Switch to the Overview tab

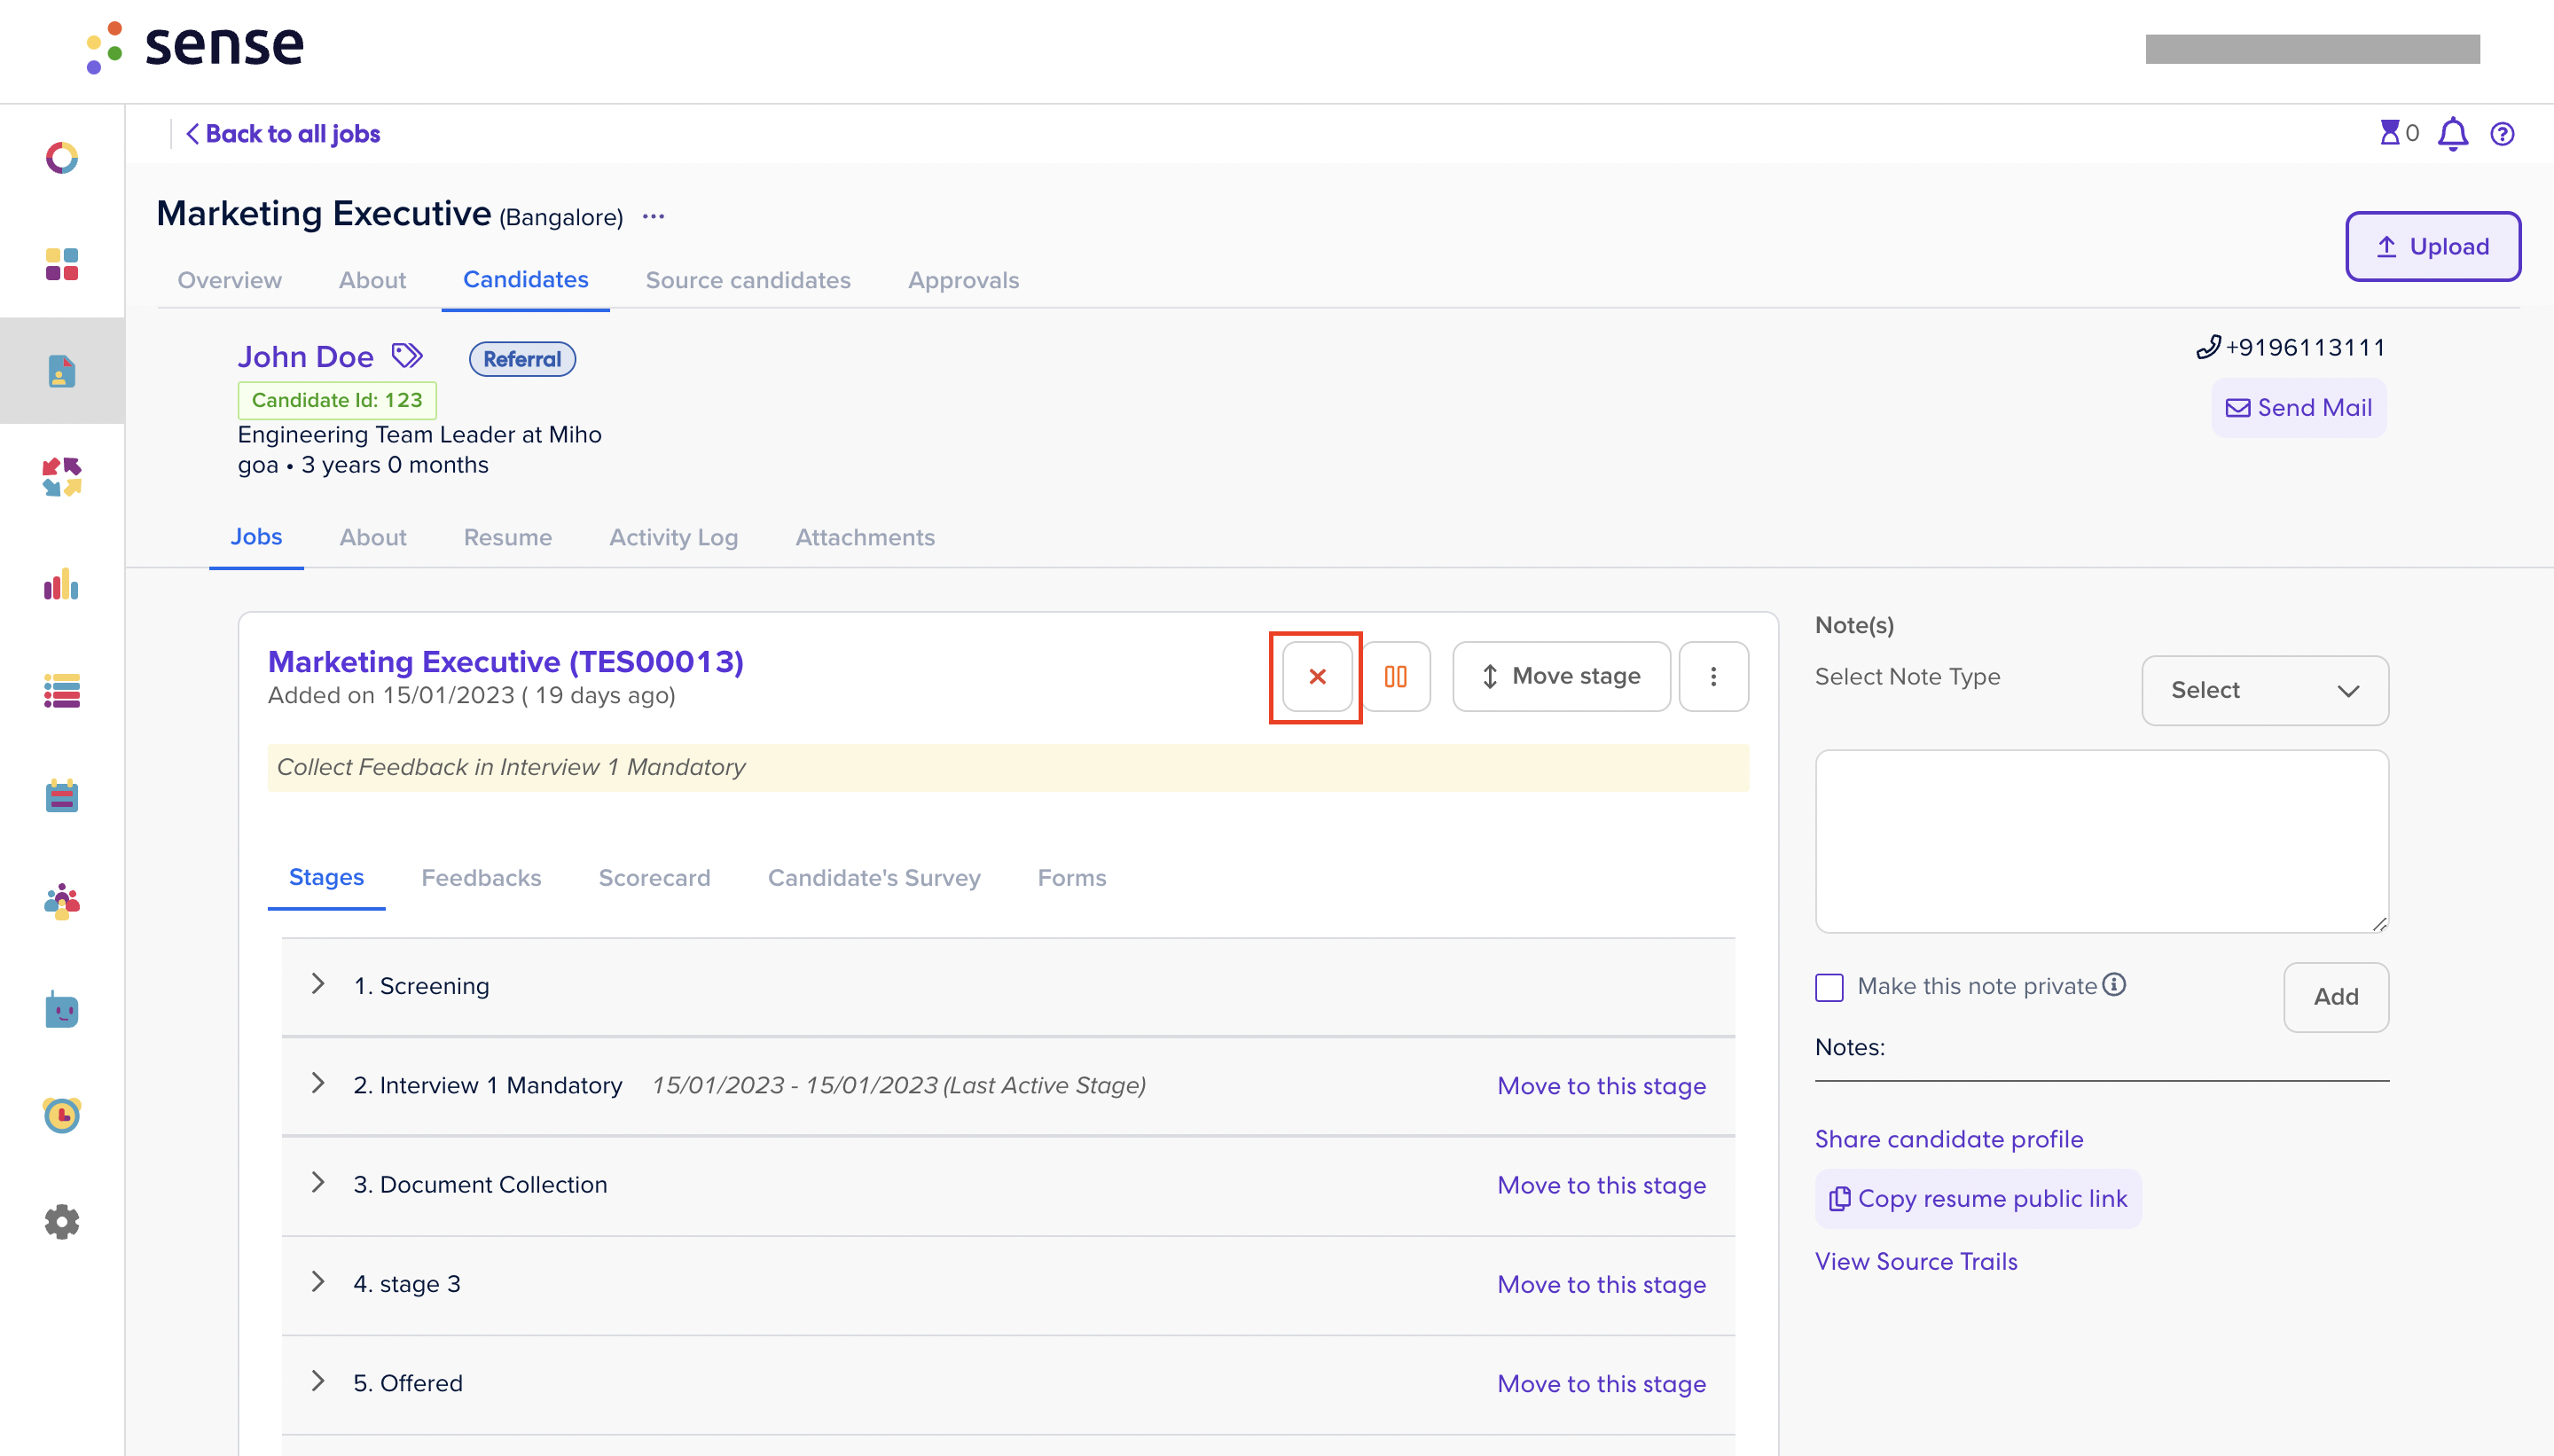[230, 280]
